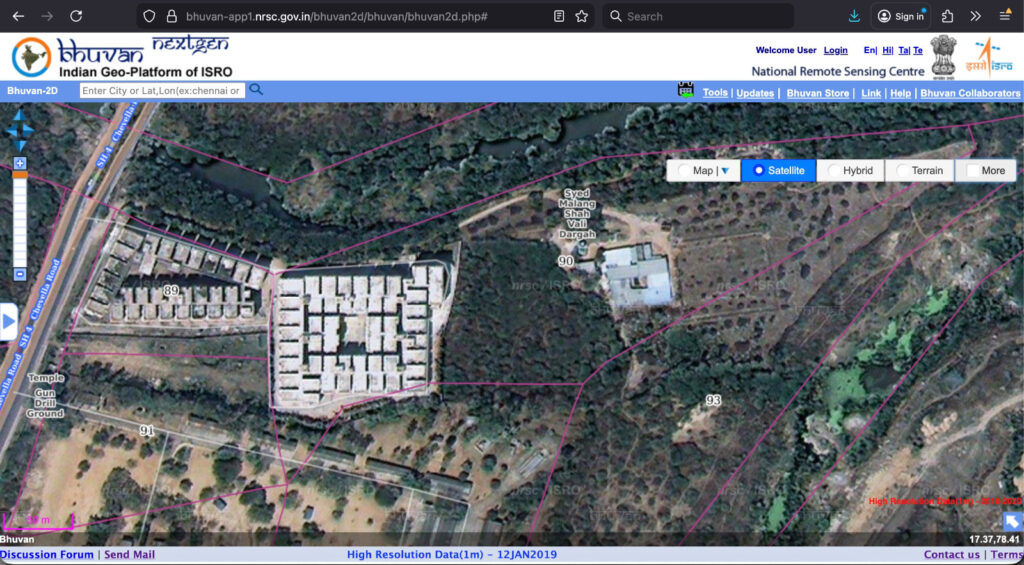Open the Link menu item

(x=871, y=93)
